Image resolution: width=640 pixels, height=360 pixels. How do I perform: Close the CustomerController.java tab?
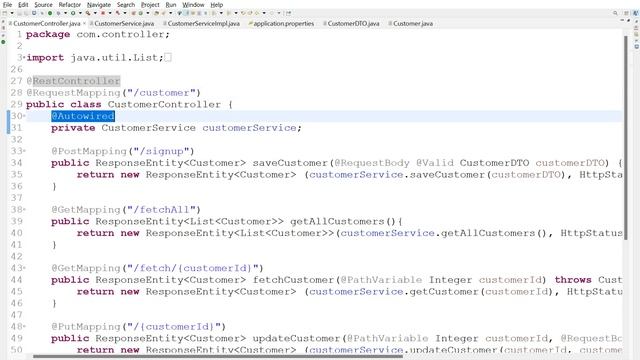point(84,24)
